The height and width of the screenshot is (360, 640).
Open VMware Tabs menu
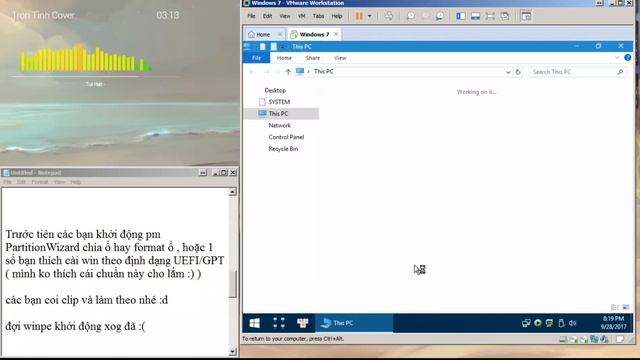click(x=318, y=16)
